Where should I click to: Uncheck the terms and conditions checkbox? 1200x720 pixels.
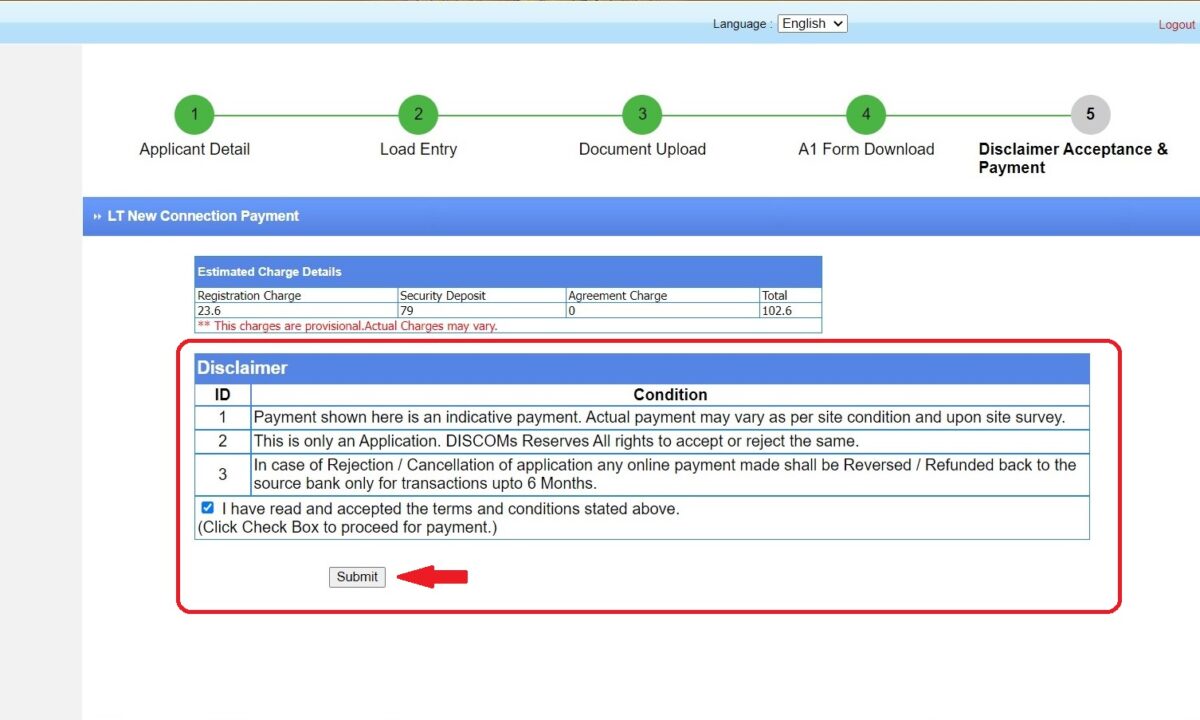pos(207,507)
